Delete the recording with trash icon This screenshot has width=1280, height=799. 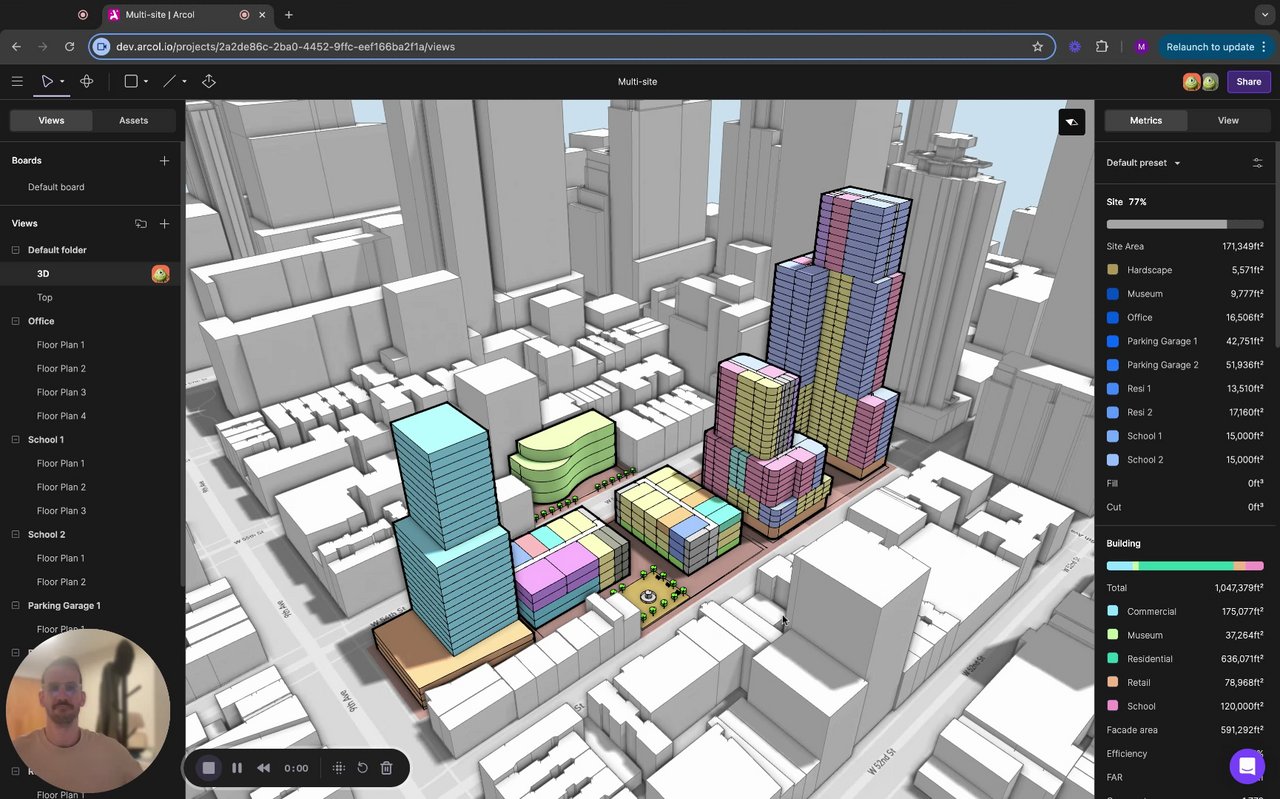click(387, 768)
